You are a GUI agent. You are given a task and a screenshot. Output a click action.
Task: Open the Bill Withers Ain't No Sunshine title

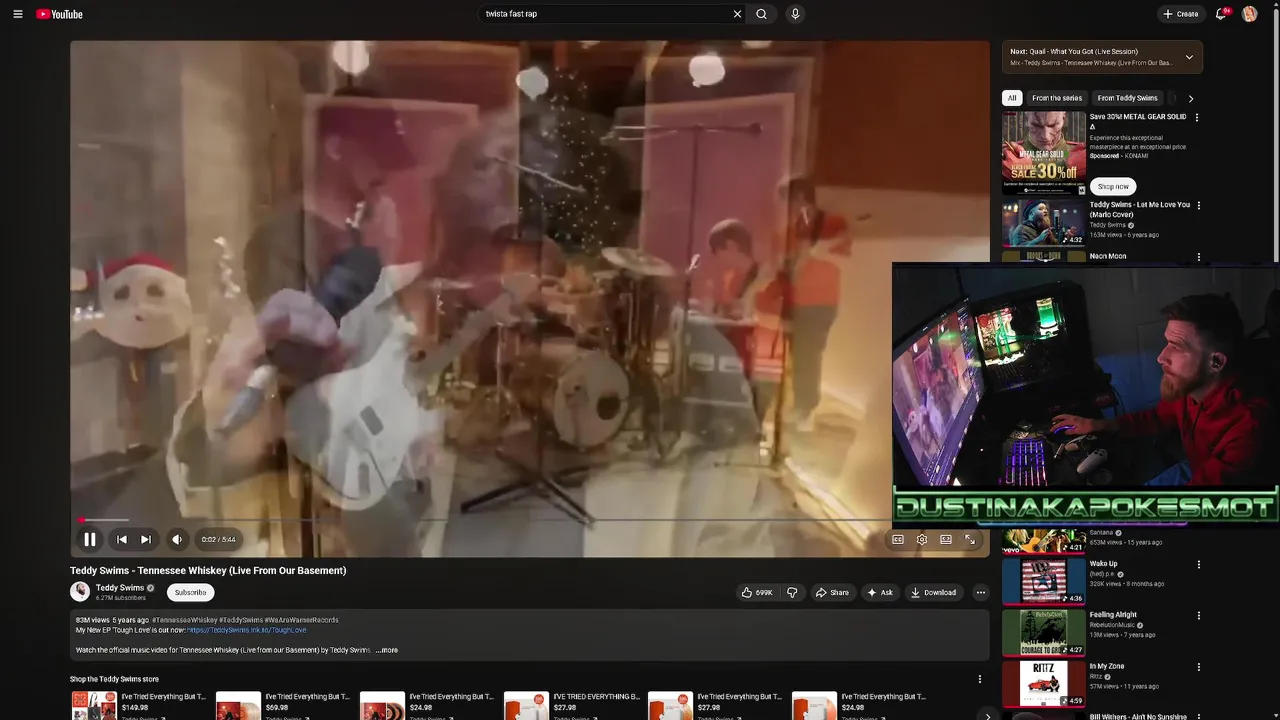tap(1138, 716)
